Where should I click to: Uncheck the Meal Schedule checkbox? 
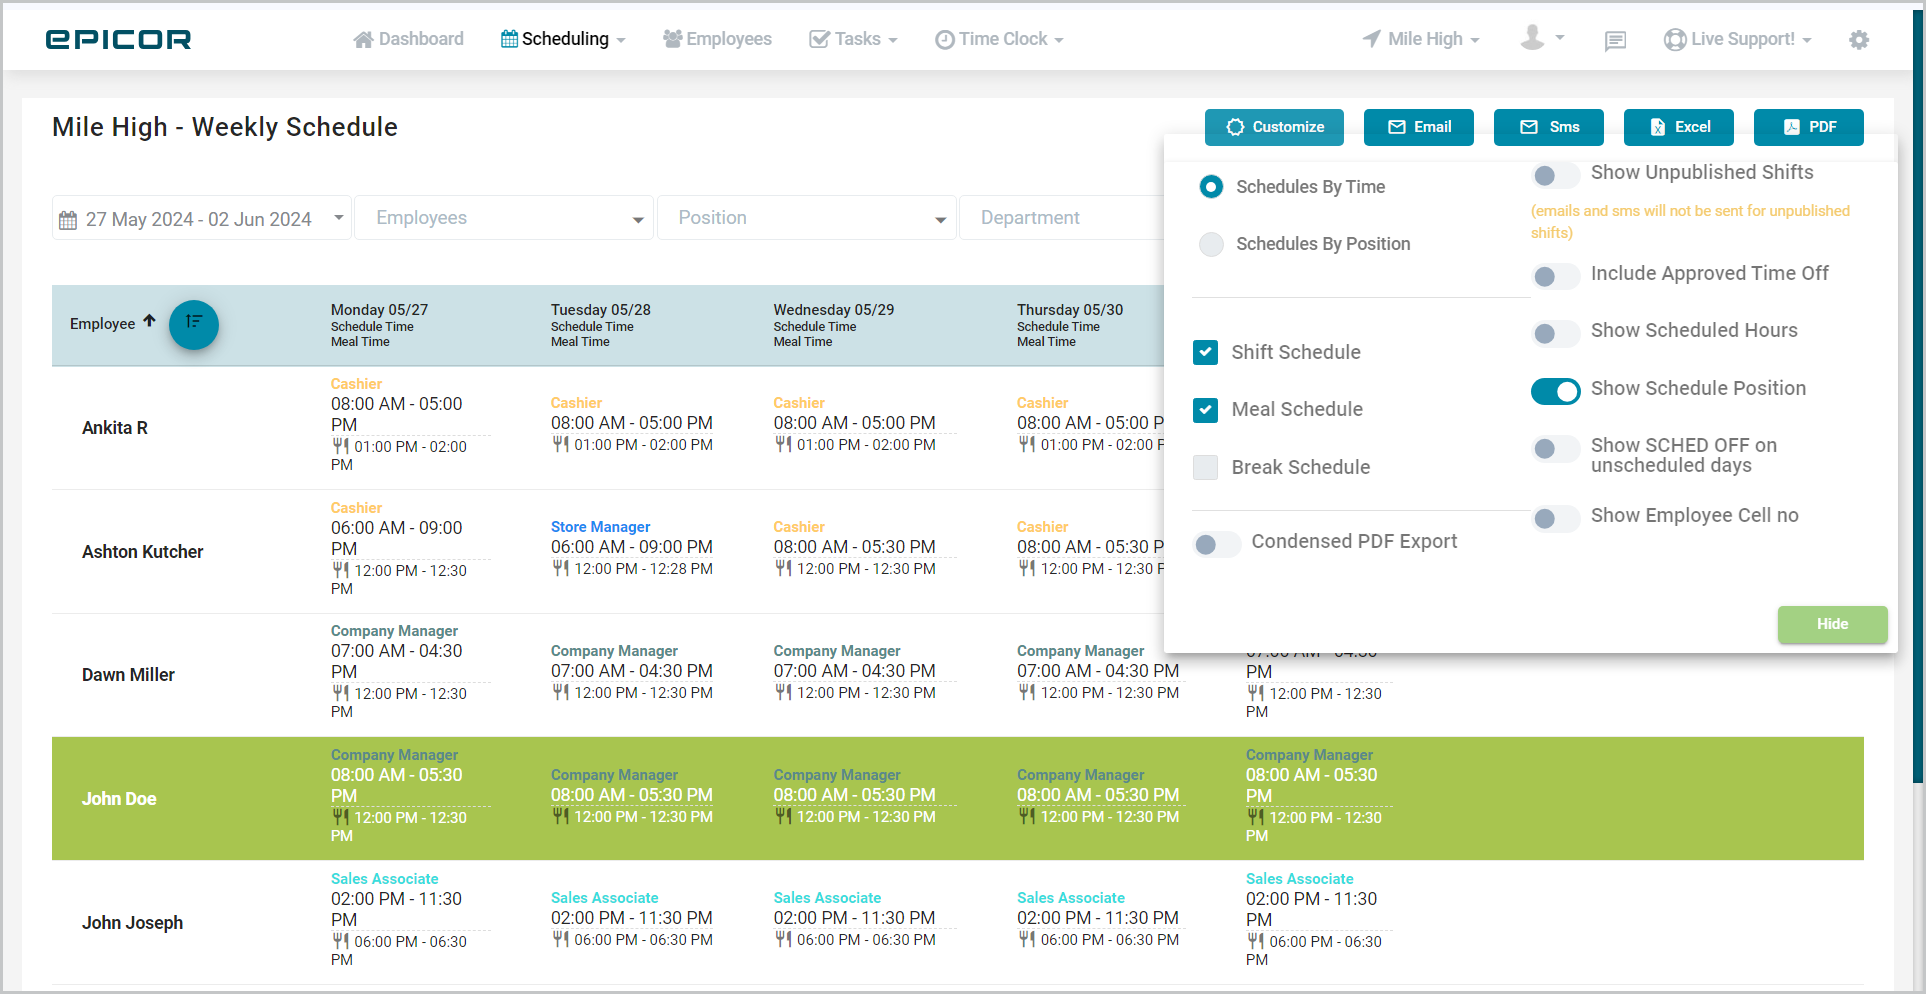(1206, 409)
